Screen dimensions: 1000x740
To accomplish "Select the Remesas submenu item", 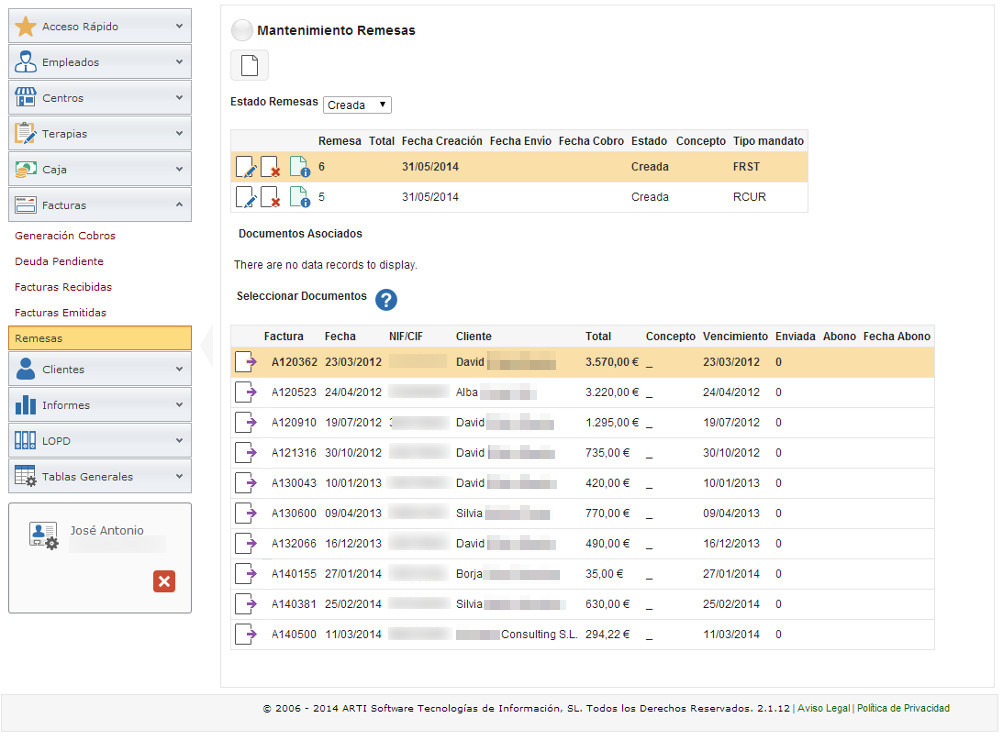I will (x=100, y=338).
